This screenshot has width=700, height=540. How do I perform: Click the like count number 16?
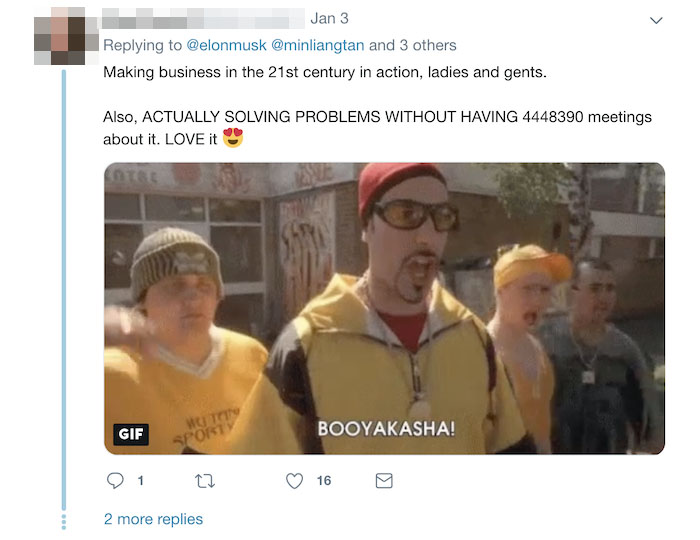point(324,481)
